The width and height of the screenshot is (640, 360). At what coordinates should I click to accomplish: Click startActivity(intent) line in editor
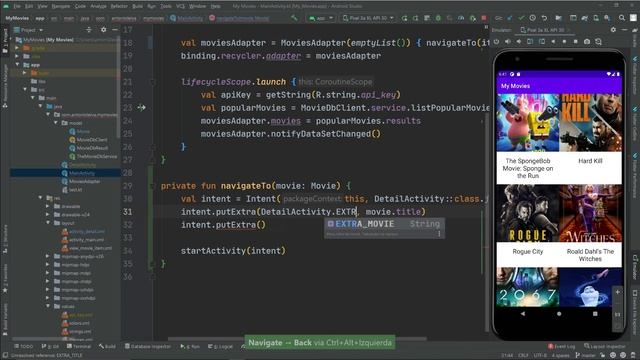tap(233, 251)
